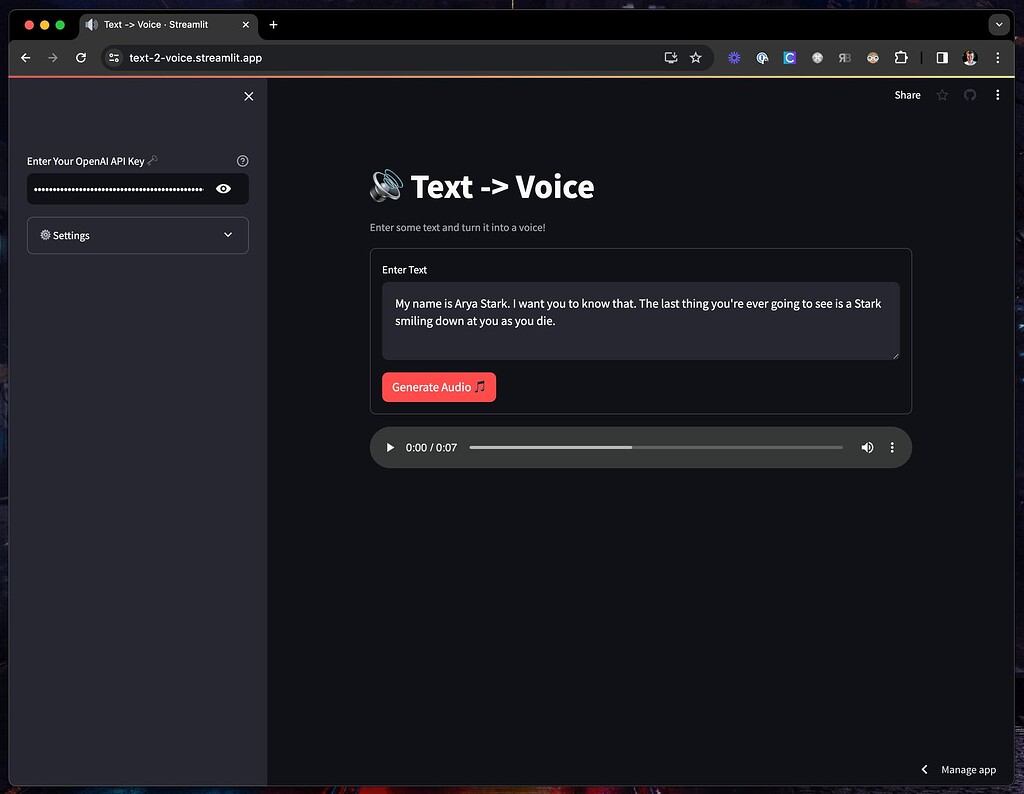Screen dimensions: 1024x794
Task: Expand the Settings section
Action: coord(137,235)
